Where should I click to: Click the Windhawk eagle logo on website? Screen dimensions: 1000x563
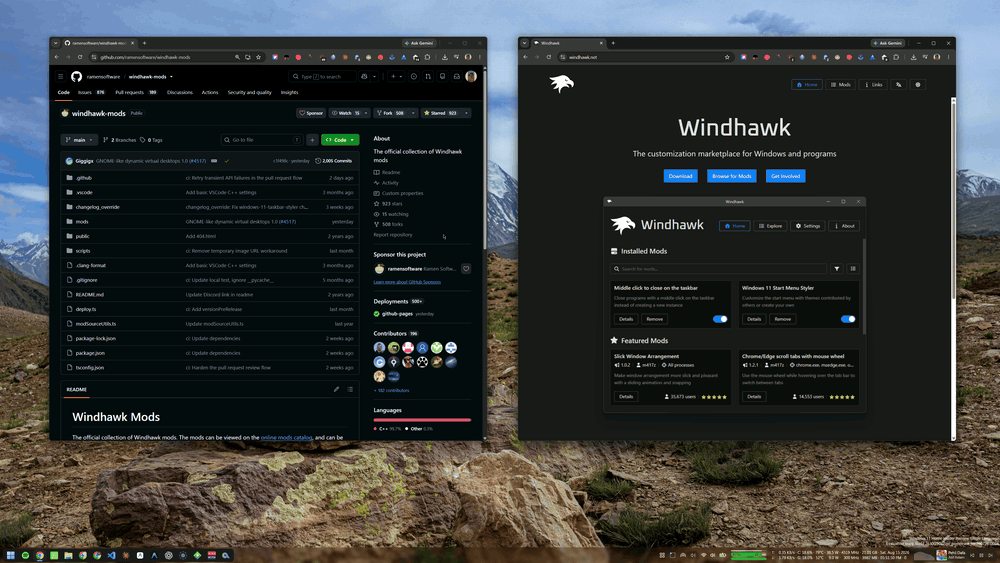pos(562,83)
